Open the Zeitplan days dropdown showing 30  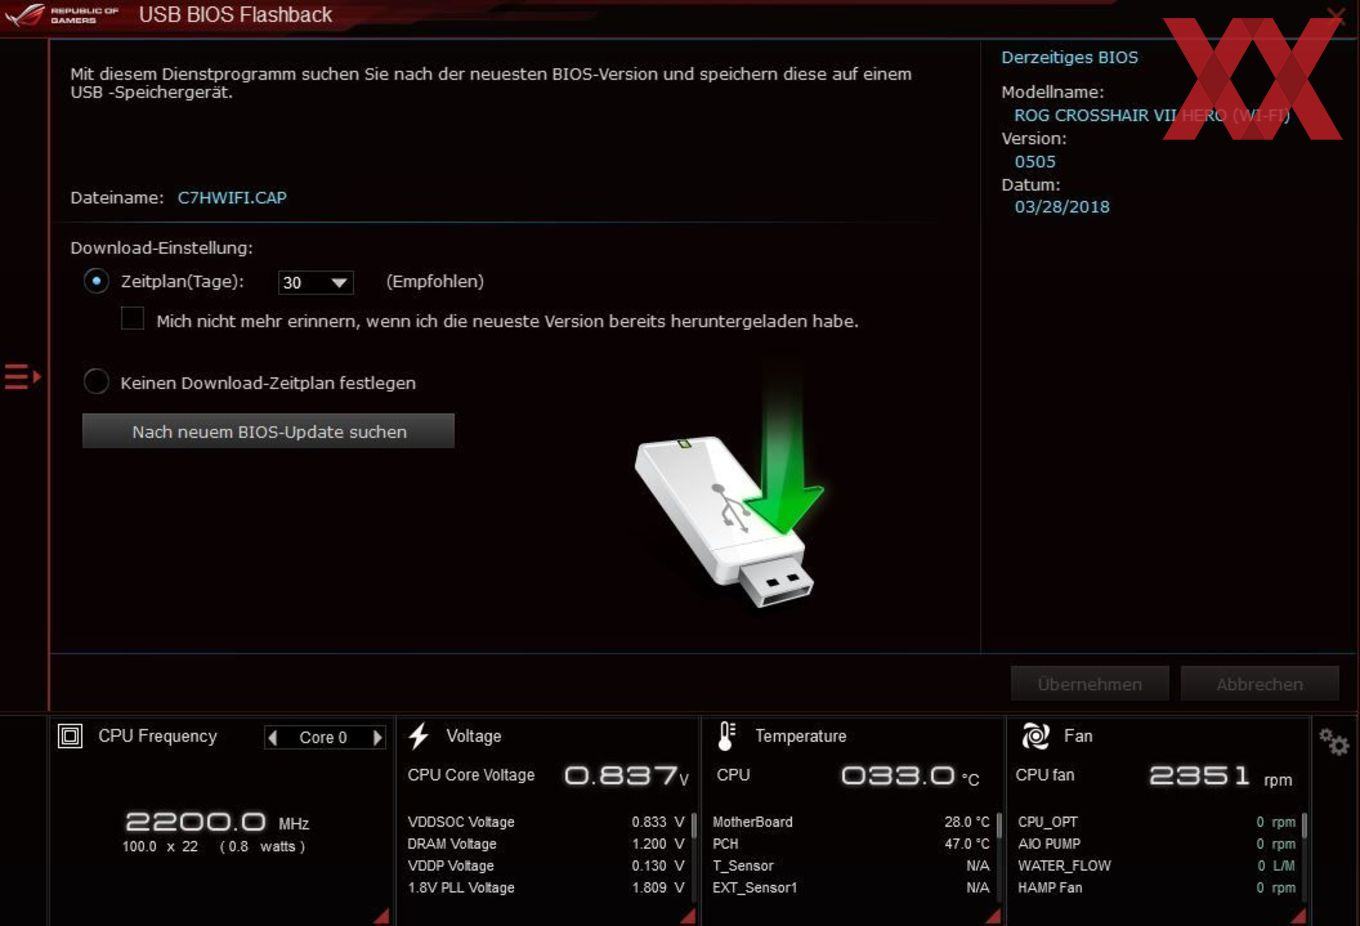coord(315,283)
